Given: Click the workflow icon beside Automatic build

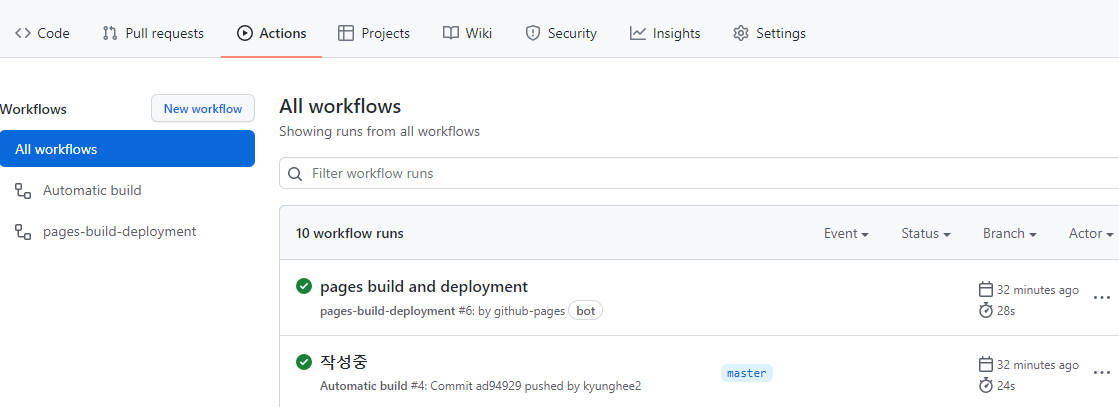Looking at the screenshot, I should click(23, 190).
